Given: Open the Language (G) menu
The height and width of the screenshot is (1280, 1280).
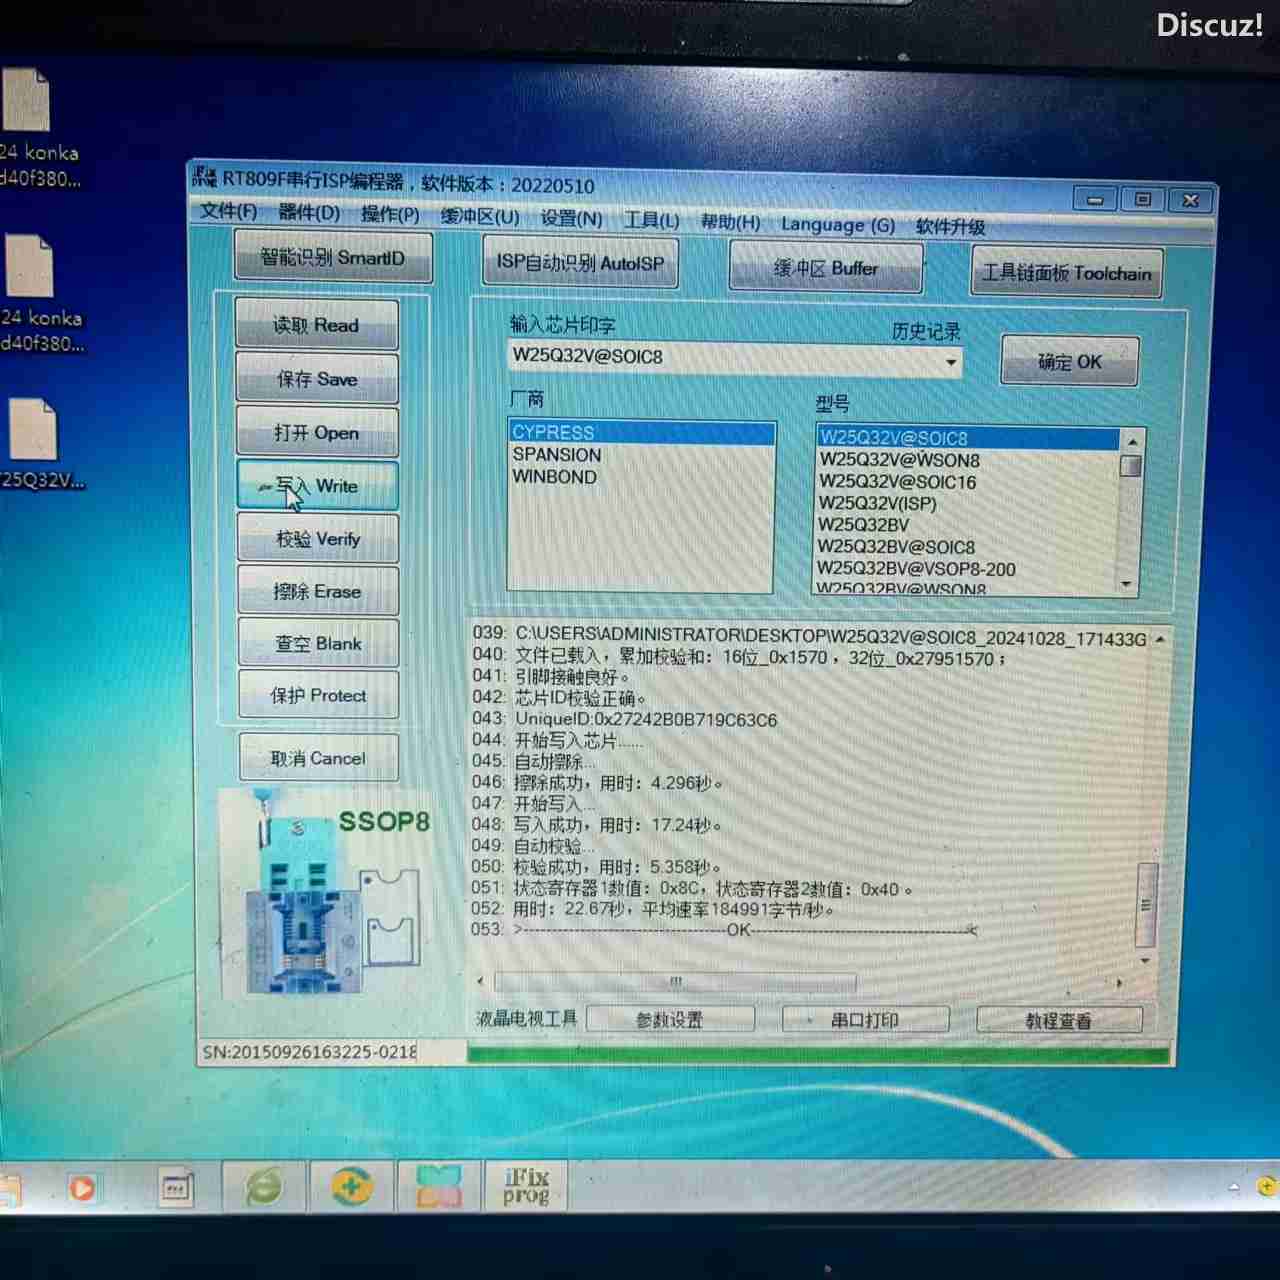Looking at the screenshot, I should pos(837,225).
